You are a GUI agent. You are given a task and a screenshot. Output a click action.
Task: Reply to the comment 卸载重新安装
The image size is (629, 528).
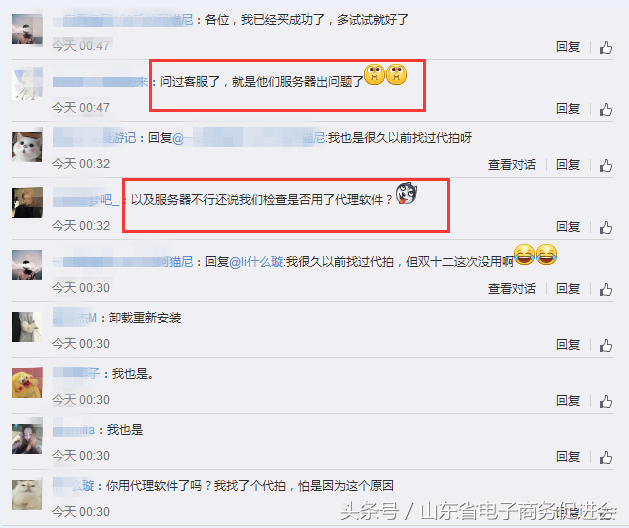point(568,345)
